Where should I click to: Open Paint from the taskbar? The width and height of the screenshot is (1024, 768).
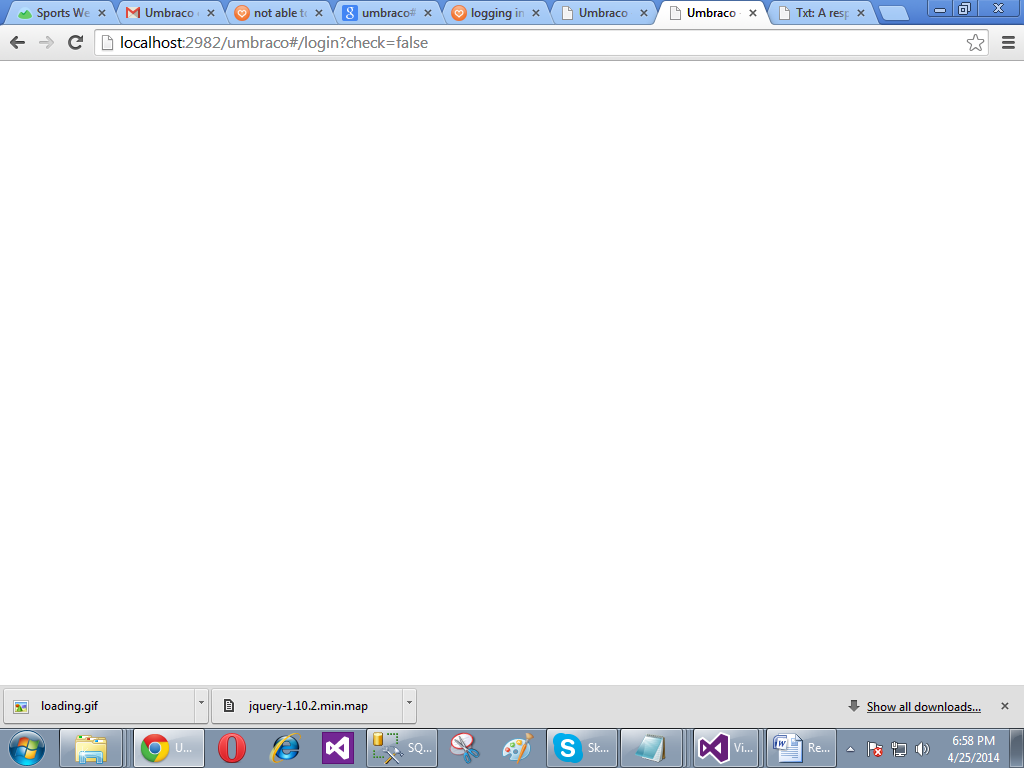[x=517, y=747]
